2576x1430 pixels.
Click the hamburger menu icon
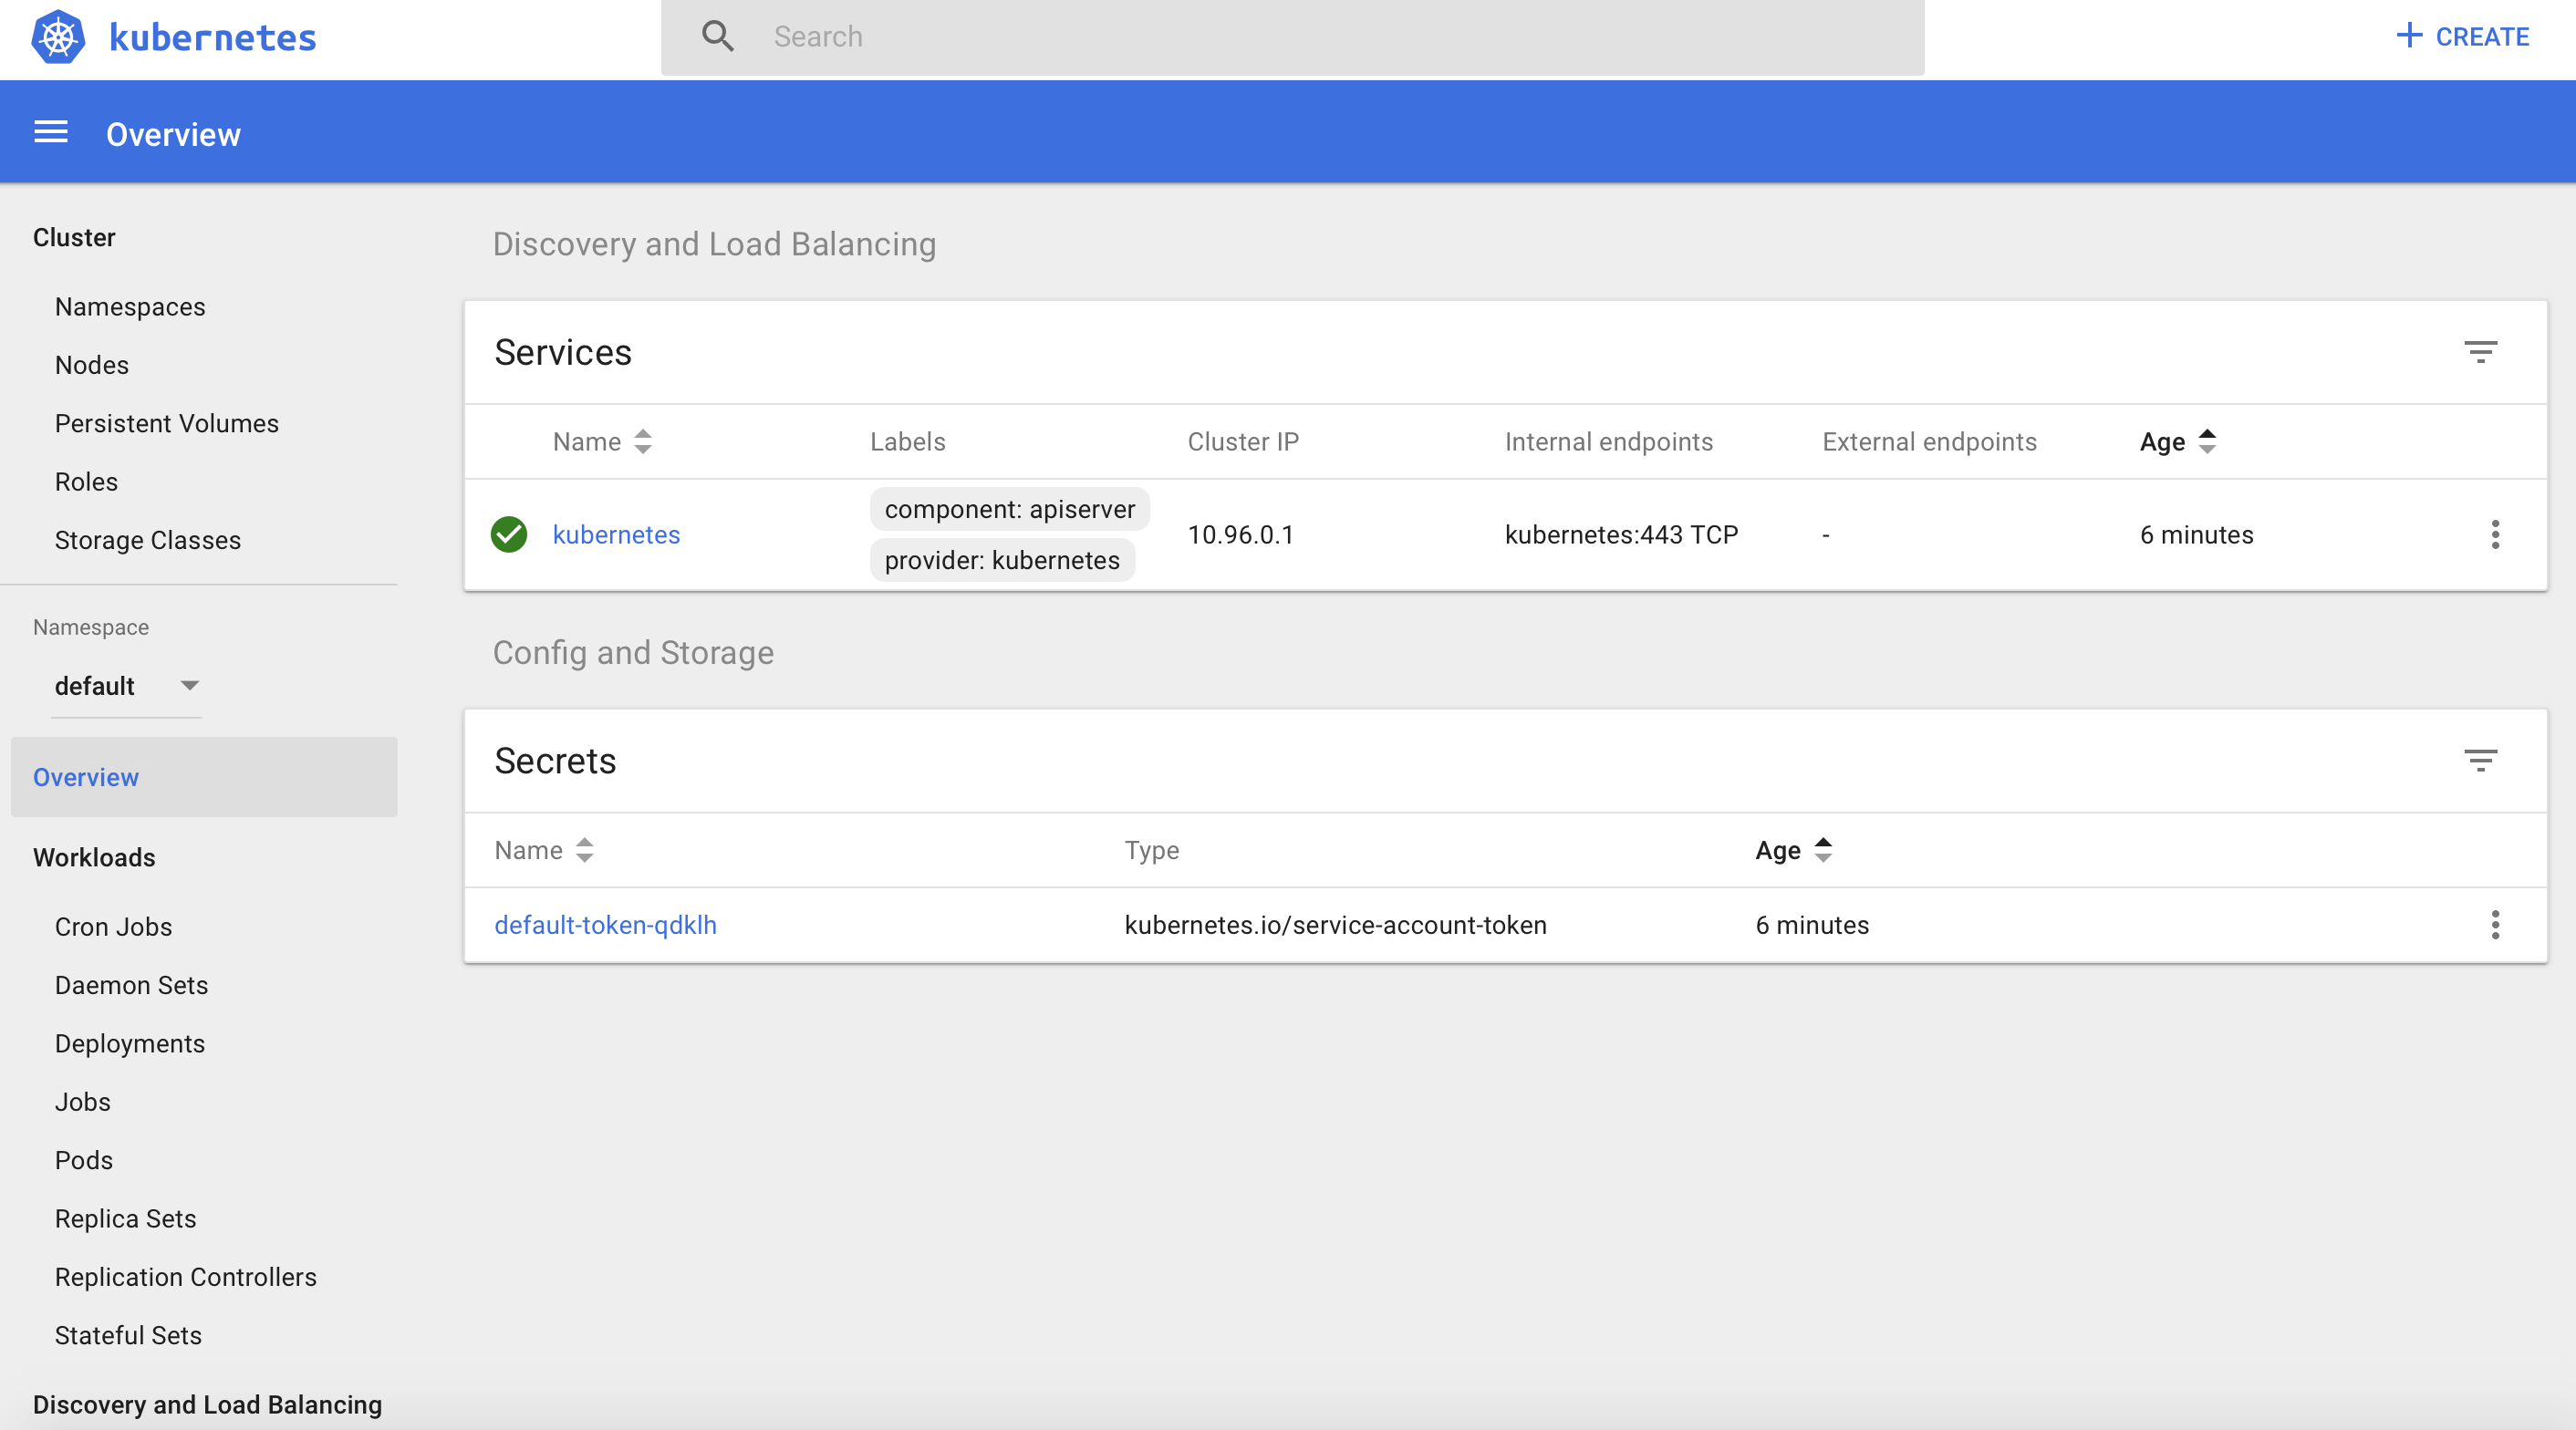49,132
